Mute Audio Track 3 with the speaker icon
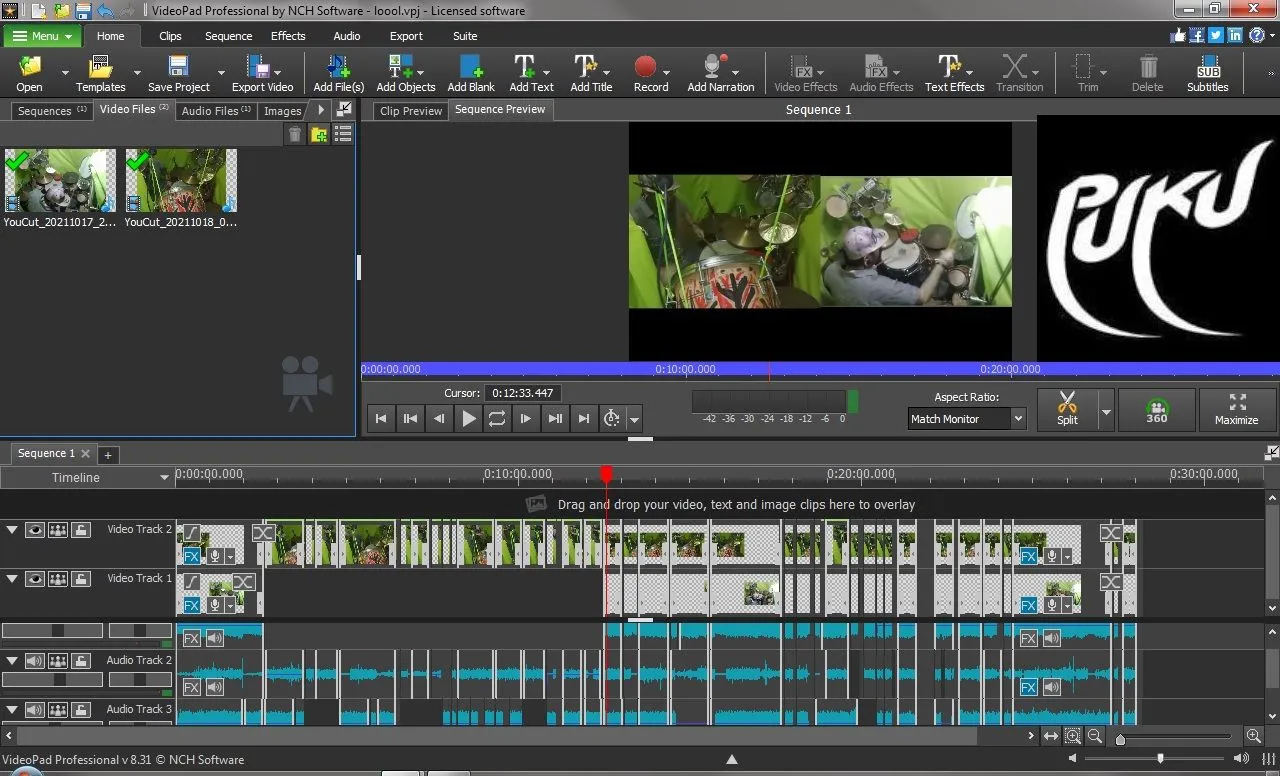The image size is (1280, 776). coord(35,710)
